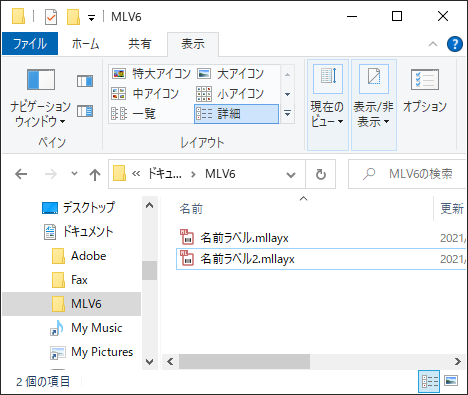Click the folder icon in address bar
Image resolution: width=468 pixels, height=395 pixels.
119,174
